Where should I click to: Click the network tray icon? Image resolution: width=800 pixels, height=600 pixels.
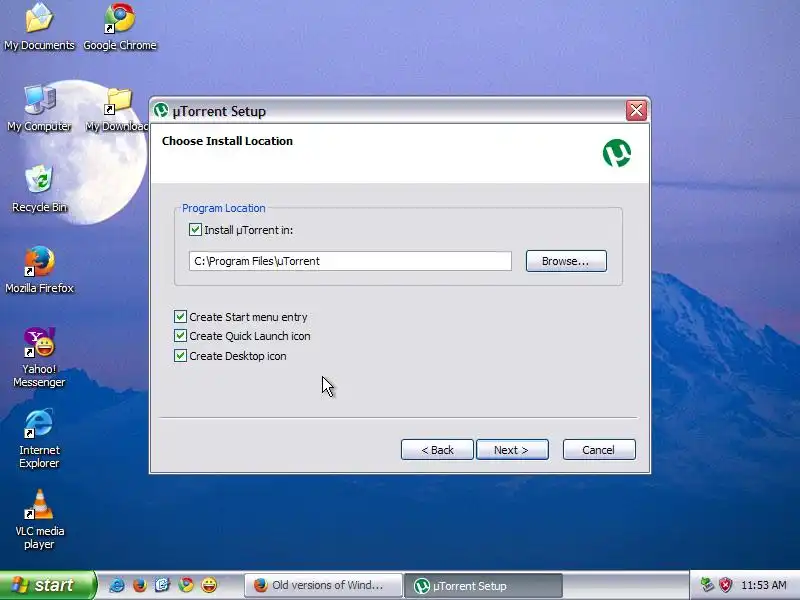pos(707,585)
